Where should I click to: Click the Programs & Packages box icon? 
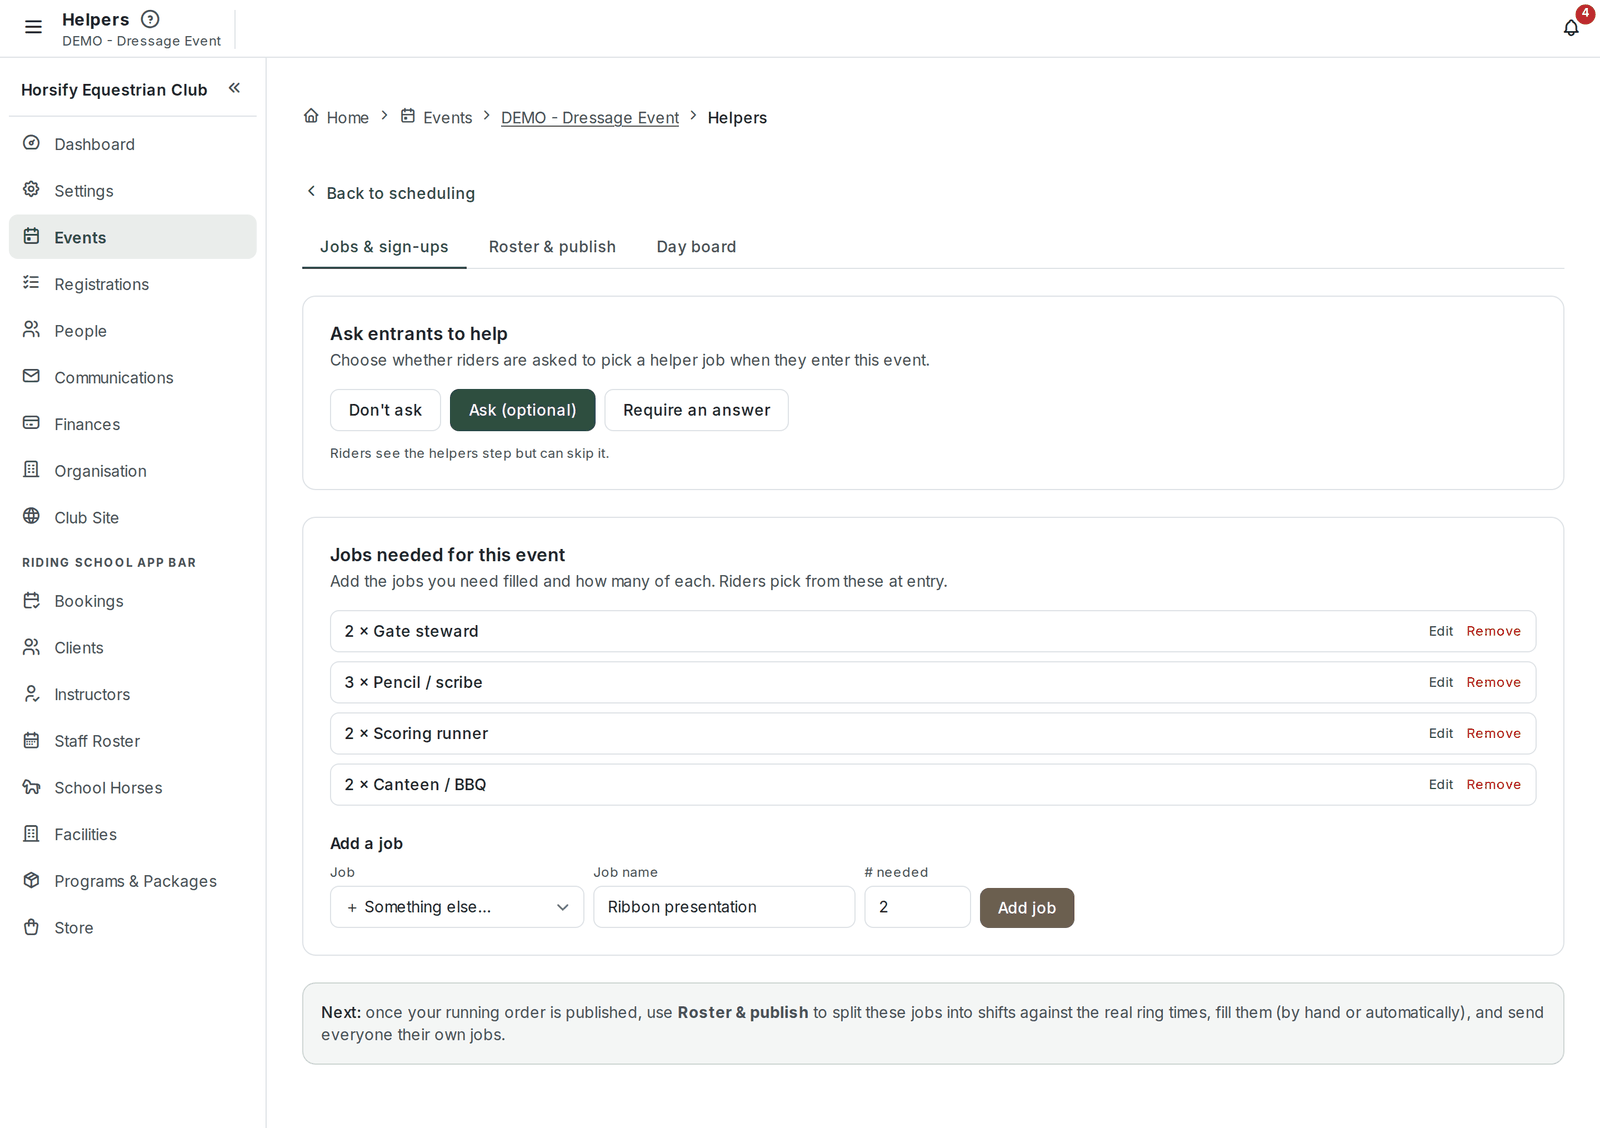tap(32, 881)
